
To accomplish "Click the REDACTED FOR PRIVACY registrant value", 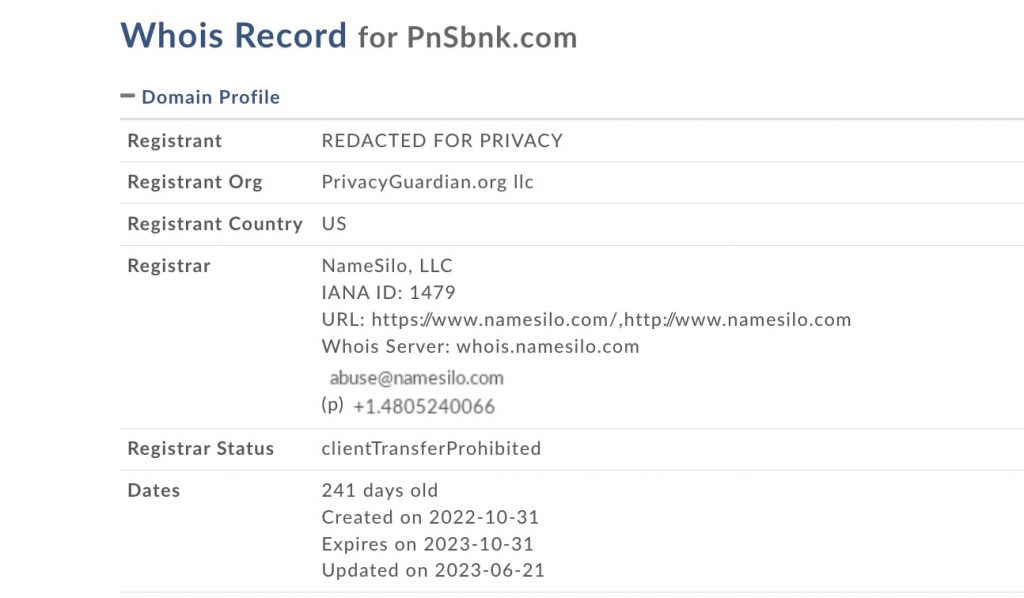I will click(x=442, y=141).
